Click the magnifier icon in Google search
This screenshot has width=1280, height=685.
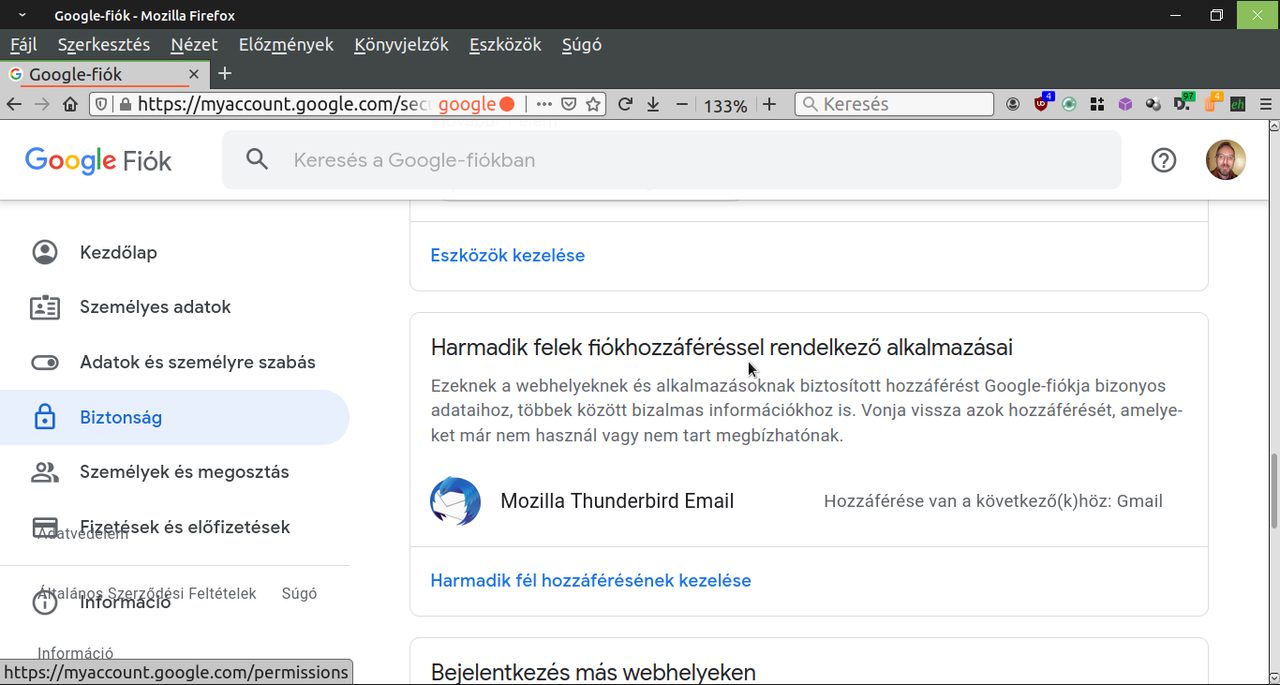(257, 160)
